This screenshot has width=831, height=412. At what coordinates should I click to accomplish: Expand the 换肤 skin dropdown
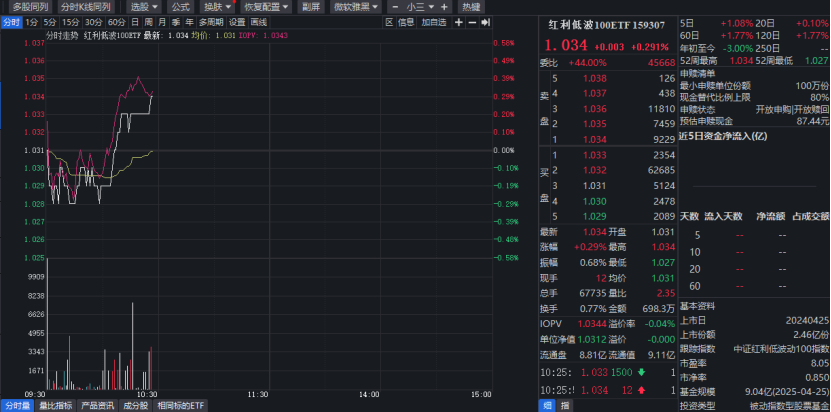pos(218,7)
